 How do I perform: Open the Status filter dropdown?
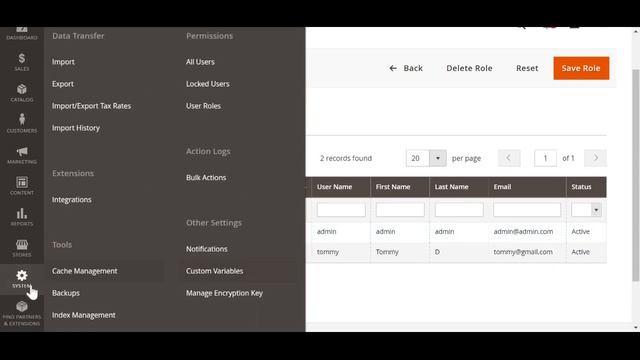point(586,210)
